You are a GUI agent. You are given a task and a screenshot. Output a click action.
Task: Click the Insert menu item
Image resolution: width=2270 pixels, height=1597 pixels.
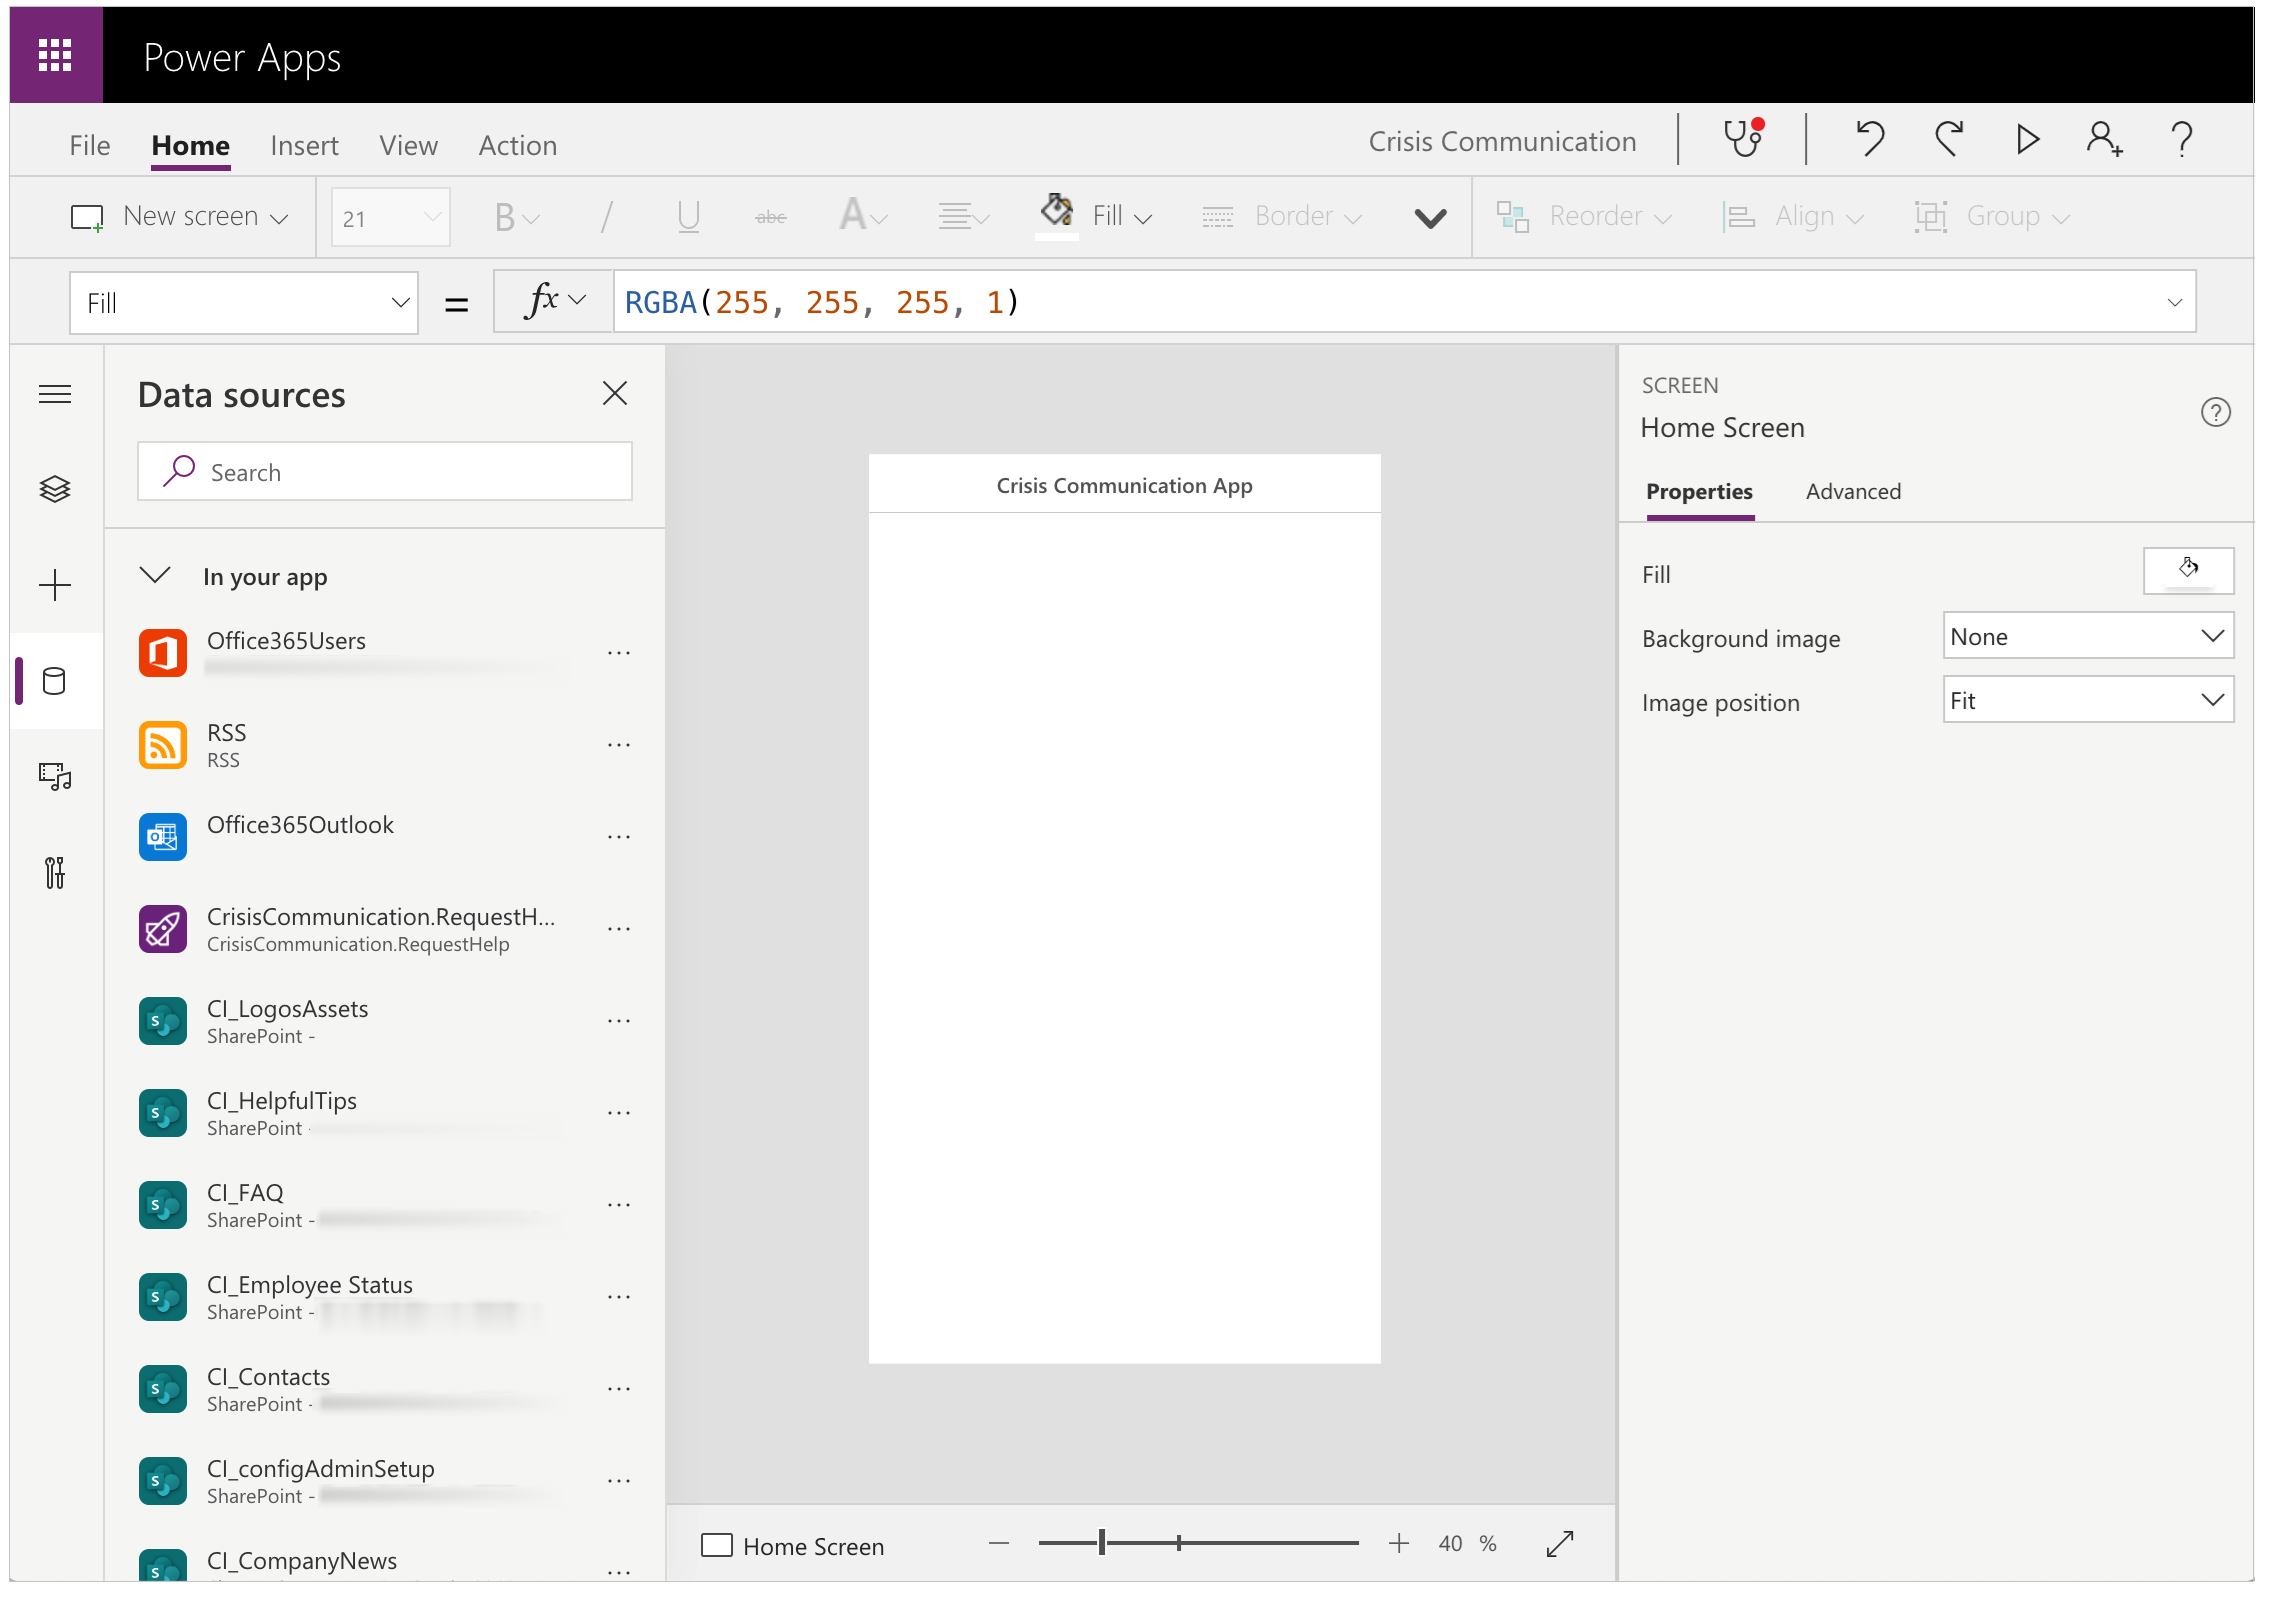[x=302, y=143]
